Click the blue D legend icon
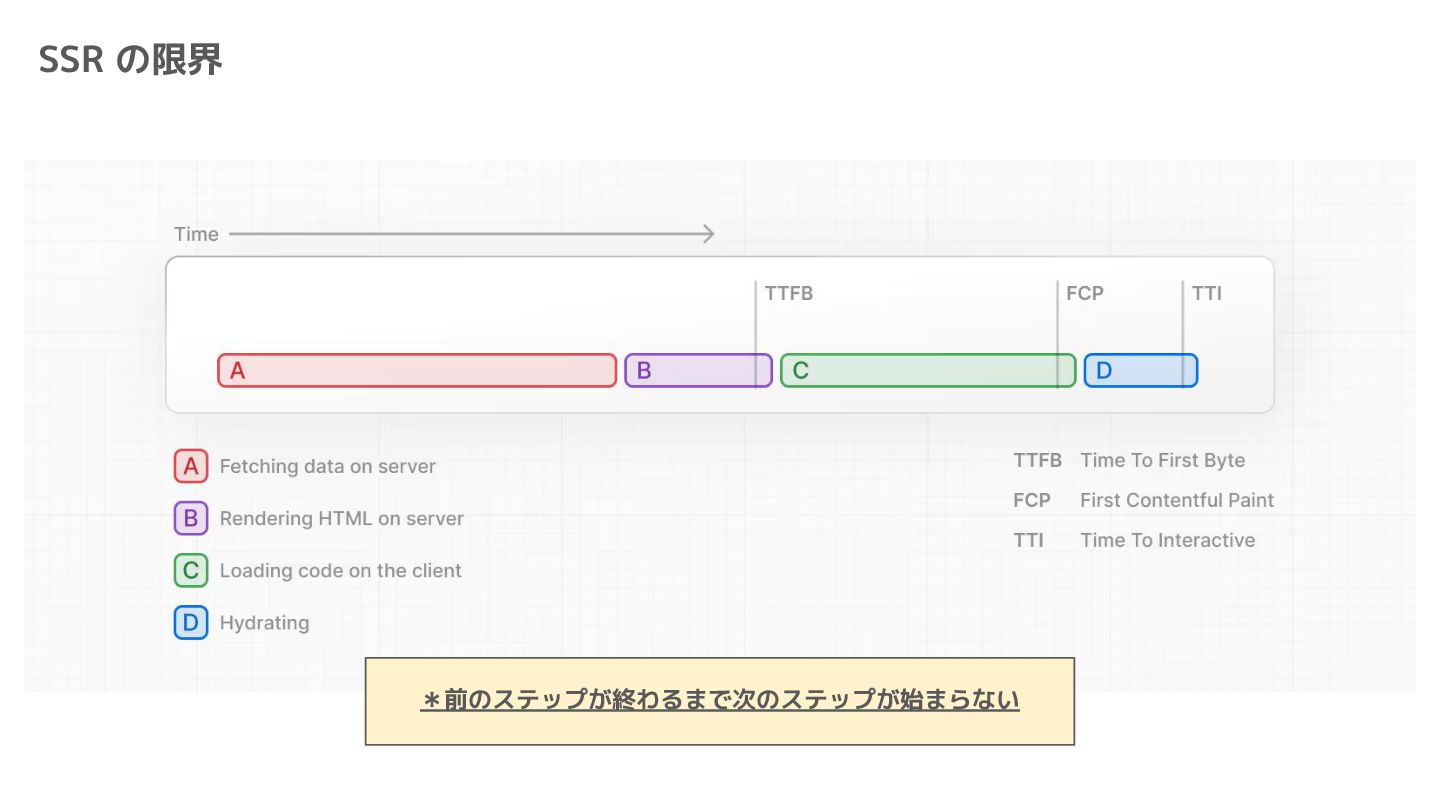This screenshot has height=810, width=1440. tap(191, 622)
